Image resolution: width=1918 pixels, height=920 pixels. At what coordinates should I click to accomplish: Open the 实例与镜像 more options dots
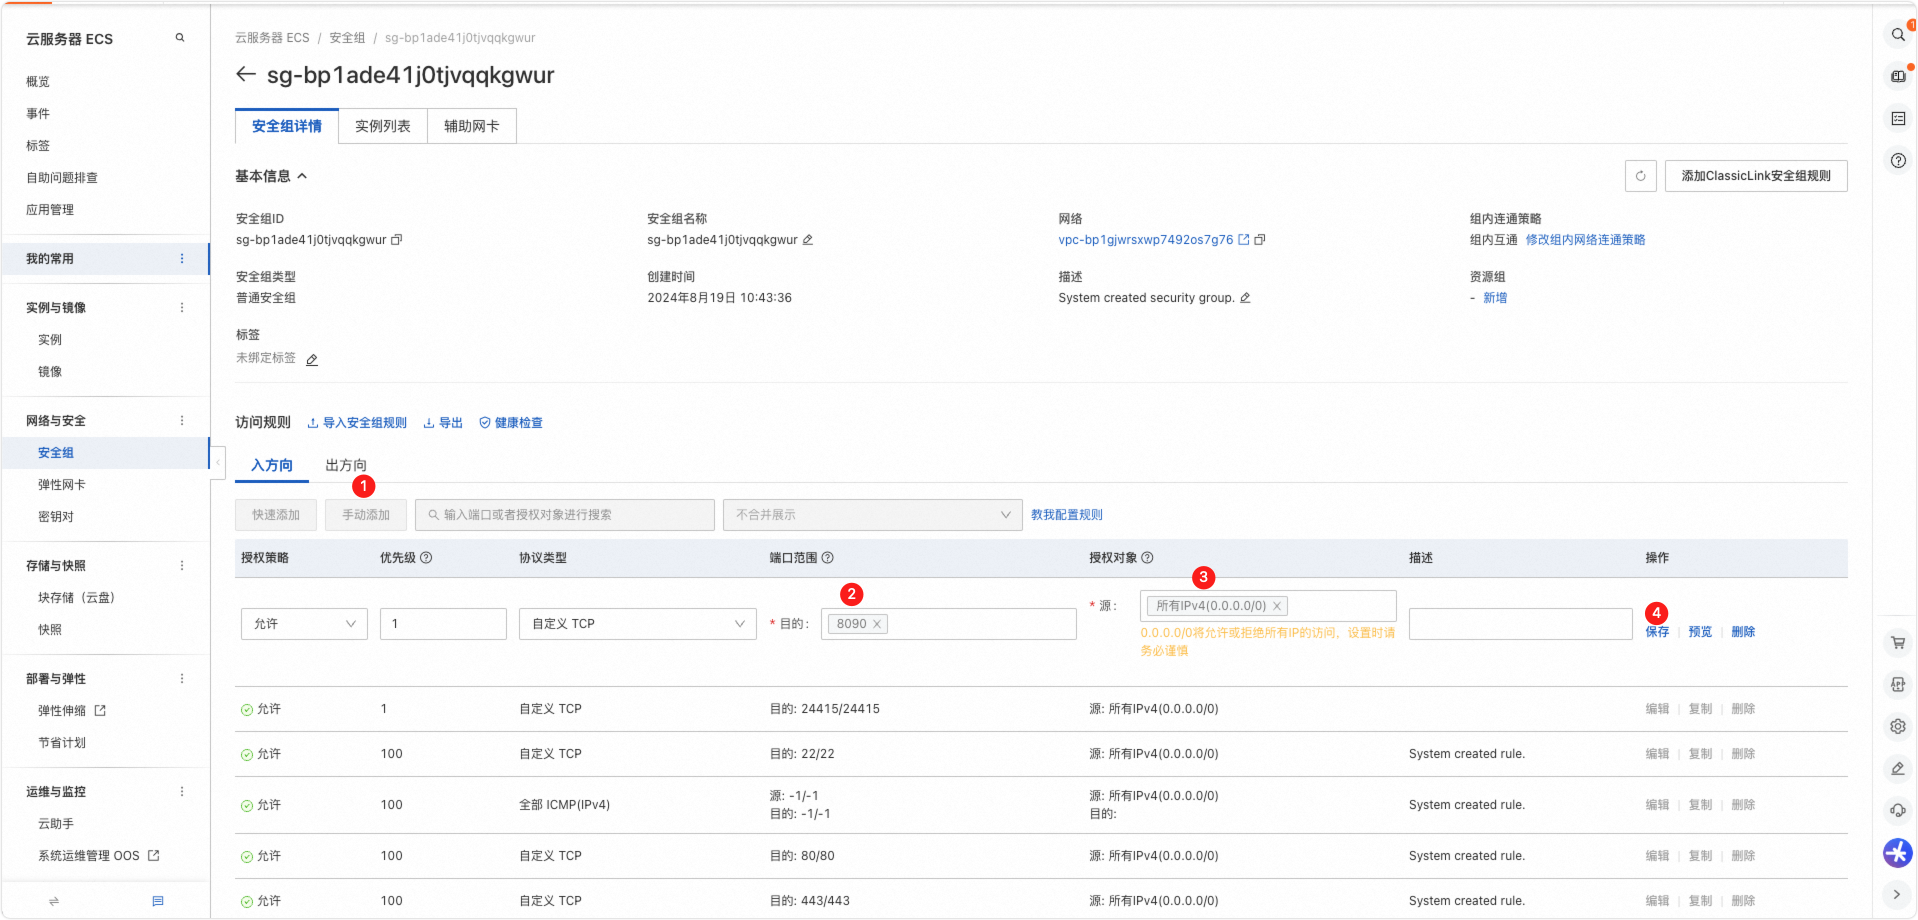[182, 308]
